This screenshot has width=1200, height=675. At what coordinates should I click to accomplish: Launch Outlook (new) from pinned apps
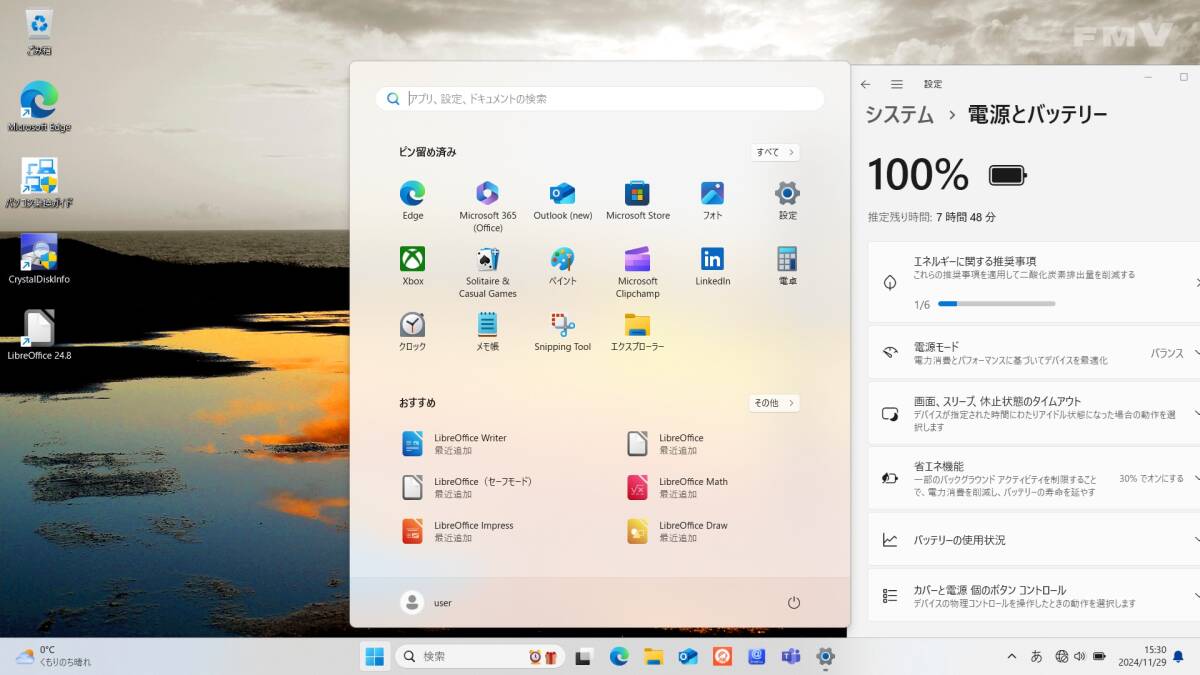coord(562,194)
